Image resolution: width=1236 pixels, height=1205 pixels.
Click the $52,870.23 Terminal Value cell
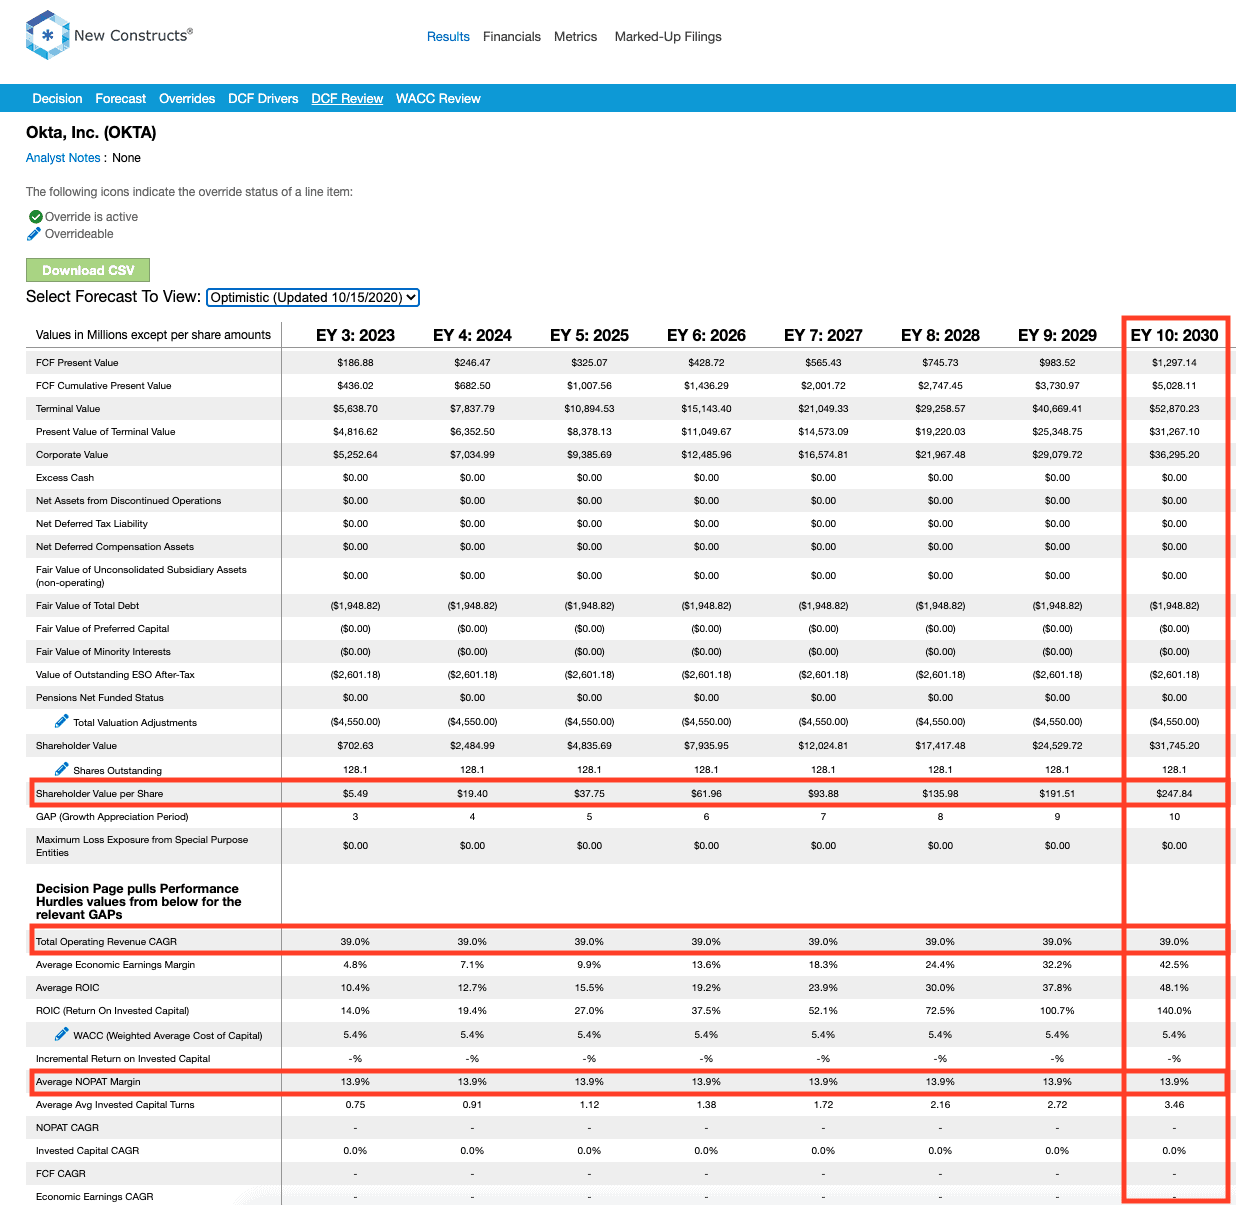coord(1174,409)
